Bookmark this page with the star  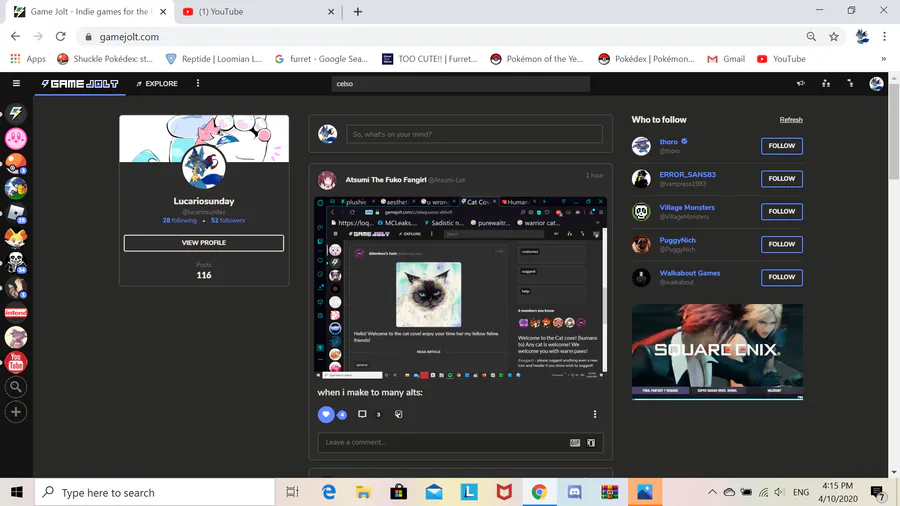pyautogui.click(x=833, y=37)
